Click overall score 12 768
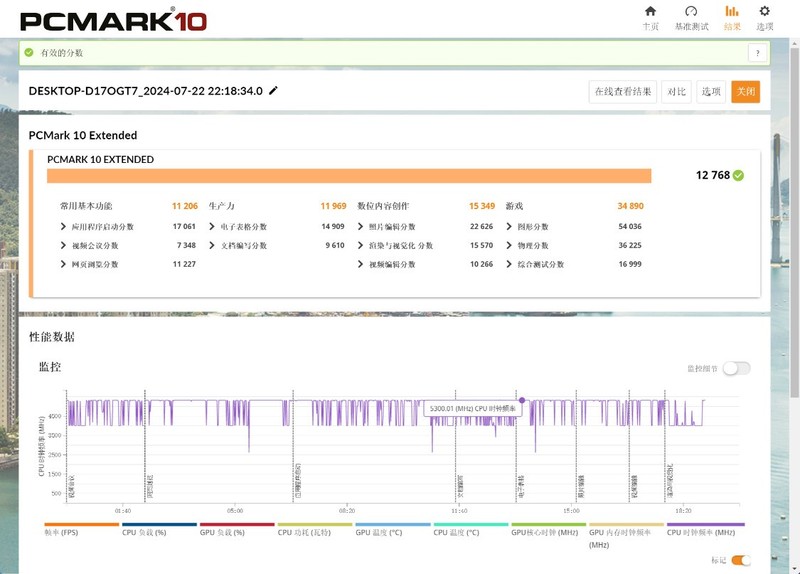The height and width of the screenshot is (574, 800). (713, 176)
